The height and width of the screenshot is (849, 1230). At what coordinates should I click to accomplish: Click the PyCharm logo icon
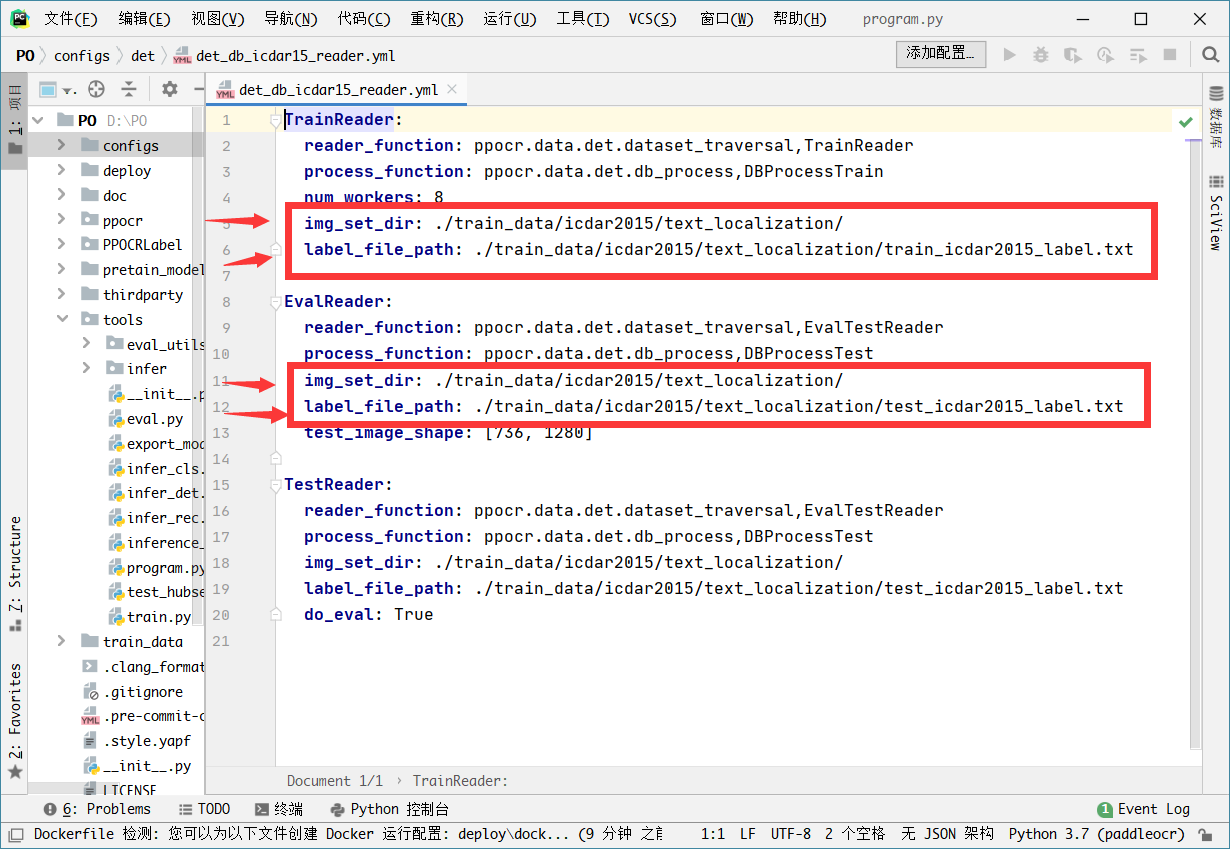tap(19, 19)
